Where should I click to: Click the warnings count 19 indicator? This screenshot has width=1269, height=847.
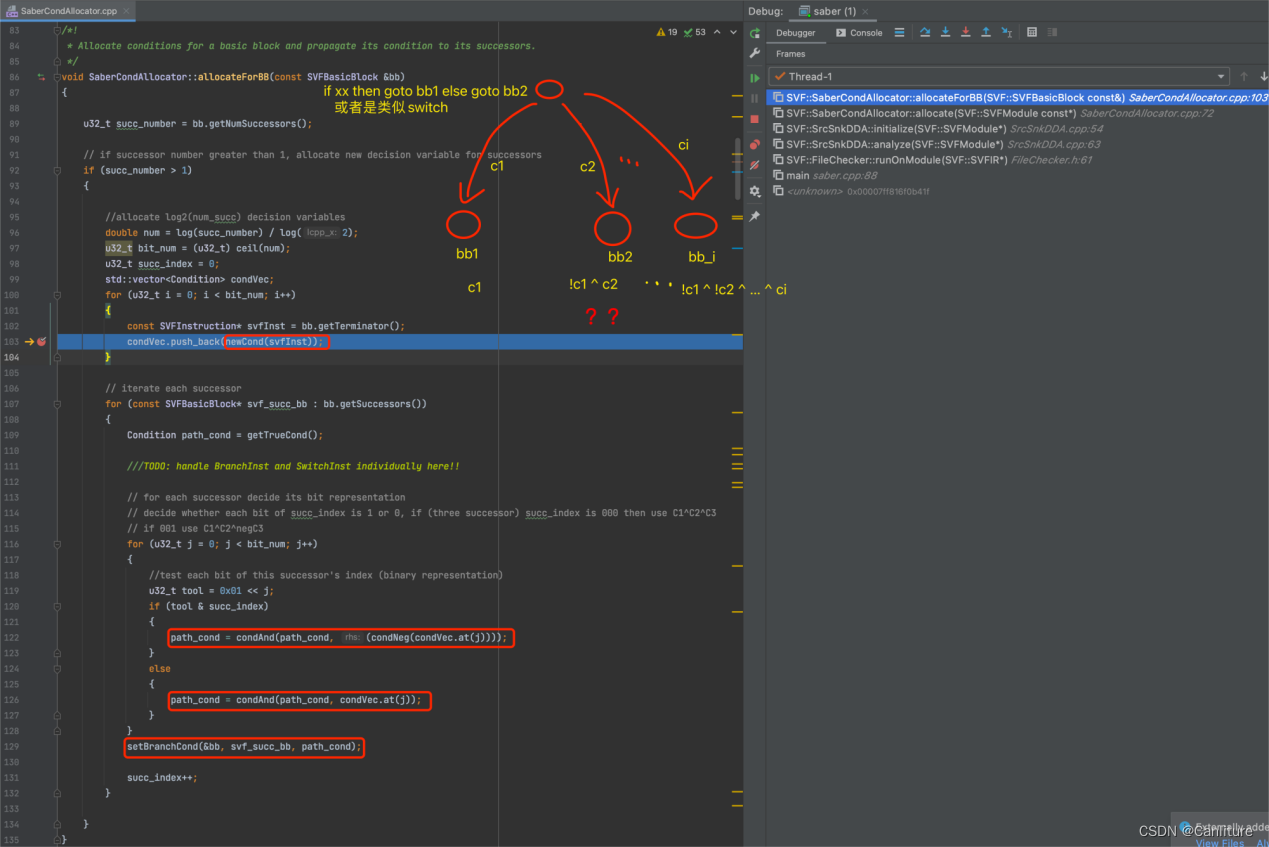click(667, 32)
